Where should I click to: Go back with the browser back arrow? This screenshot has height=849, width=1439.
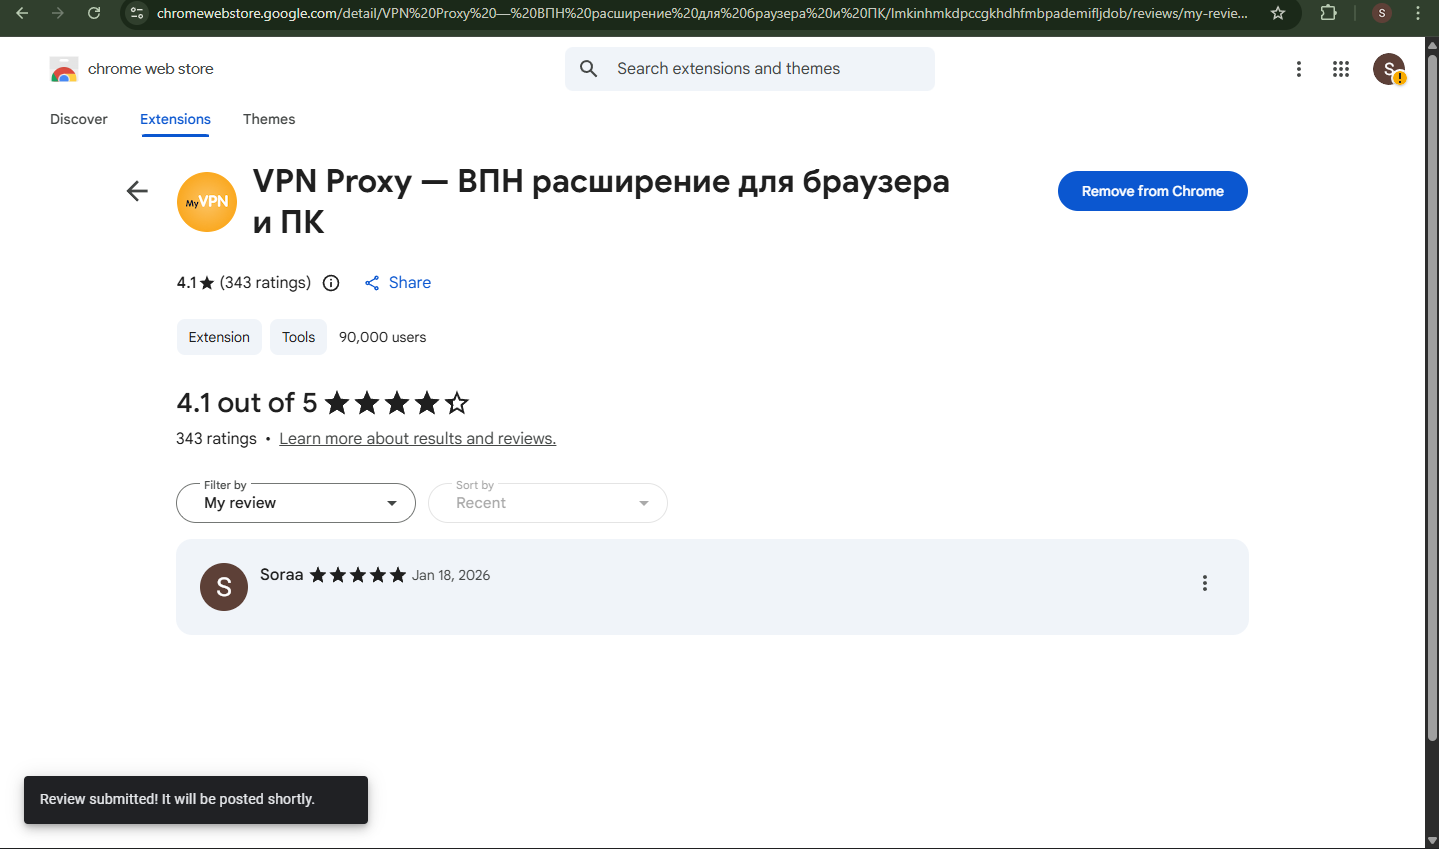point(22,13)
